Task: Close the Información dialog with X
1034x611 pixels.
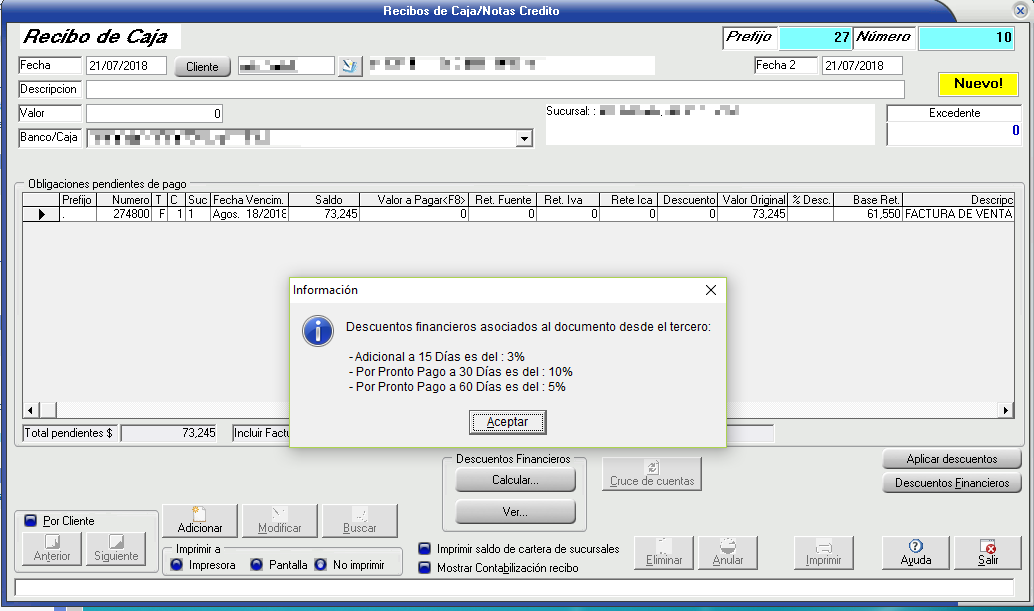Action: [710, 290]
